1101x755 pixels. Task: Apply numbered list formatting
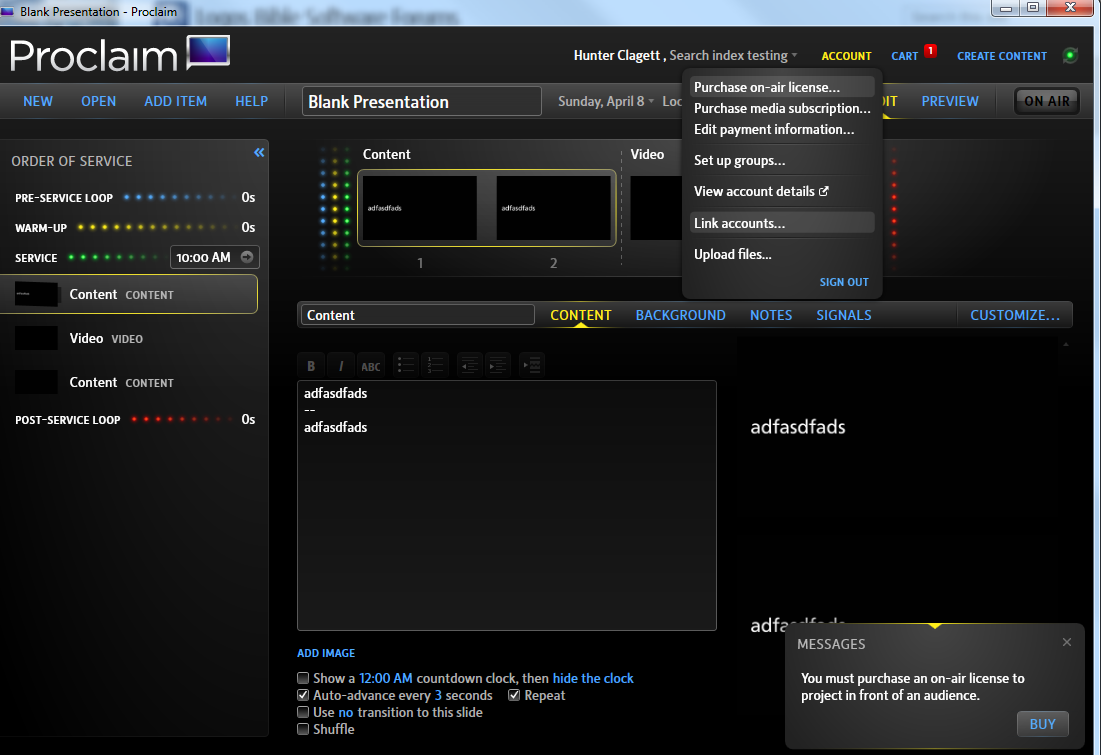point(435,365)
